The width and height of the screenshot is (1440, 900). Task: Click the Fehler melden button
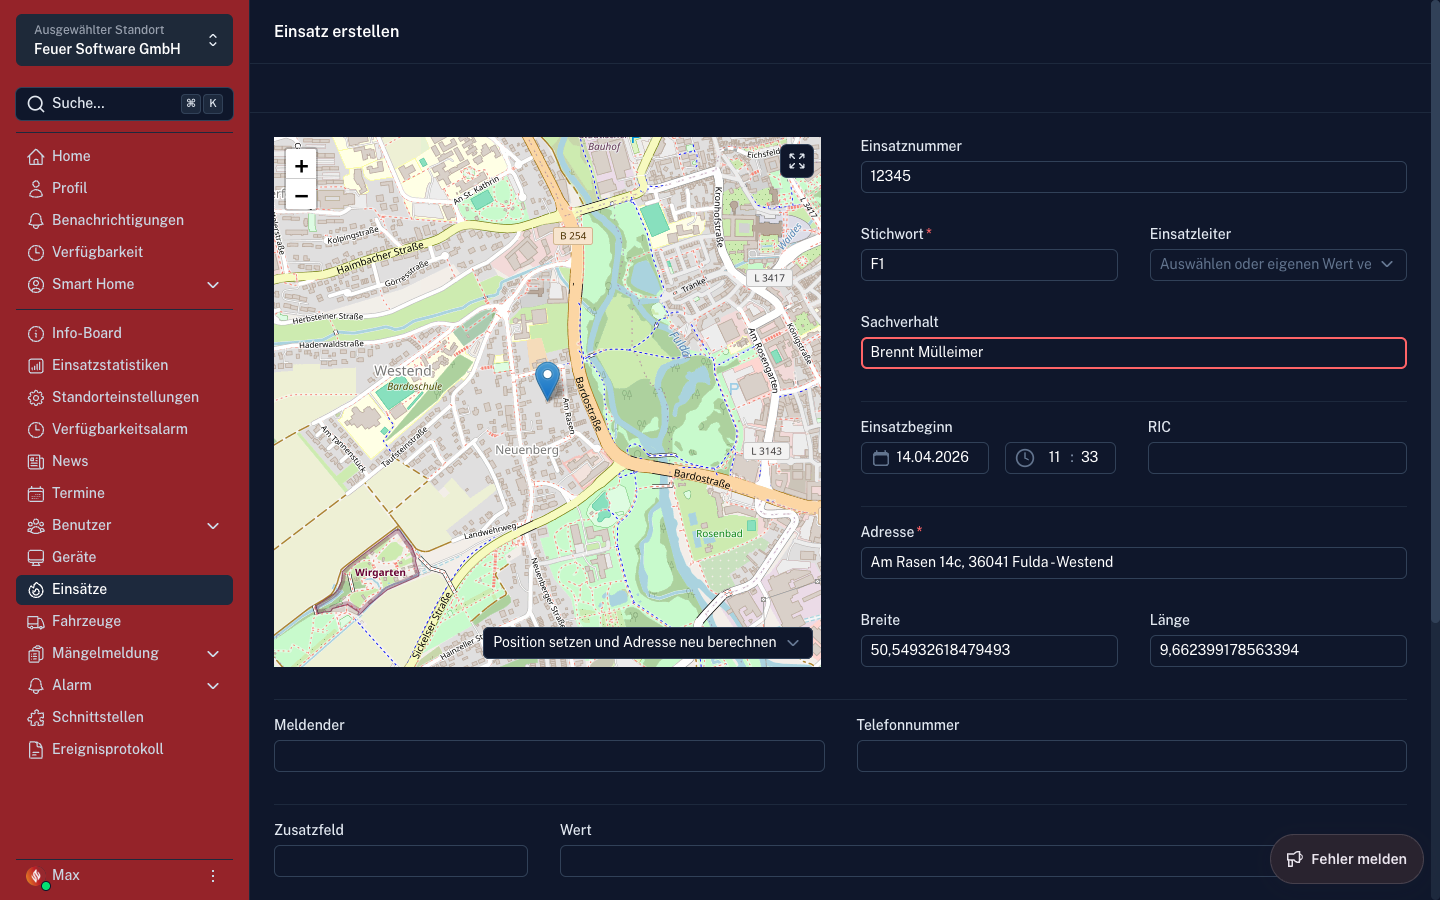tap(1346, 859)
